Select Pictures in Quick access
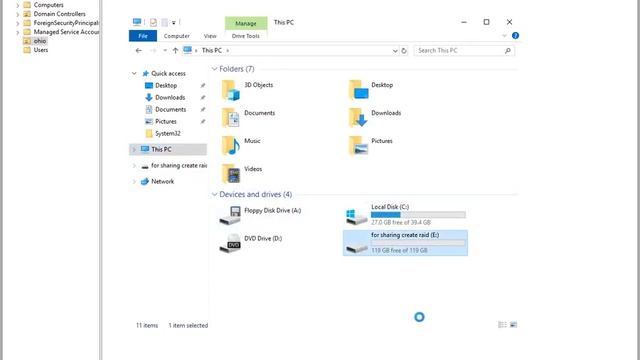This screenshot has height=360, width=640. click(x=166, y=122)
